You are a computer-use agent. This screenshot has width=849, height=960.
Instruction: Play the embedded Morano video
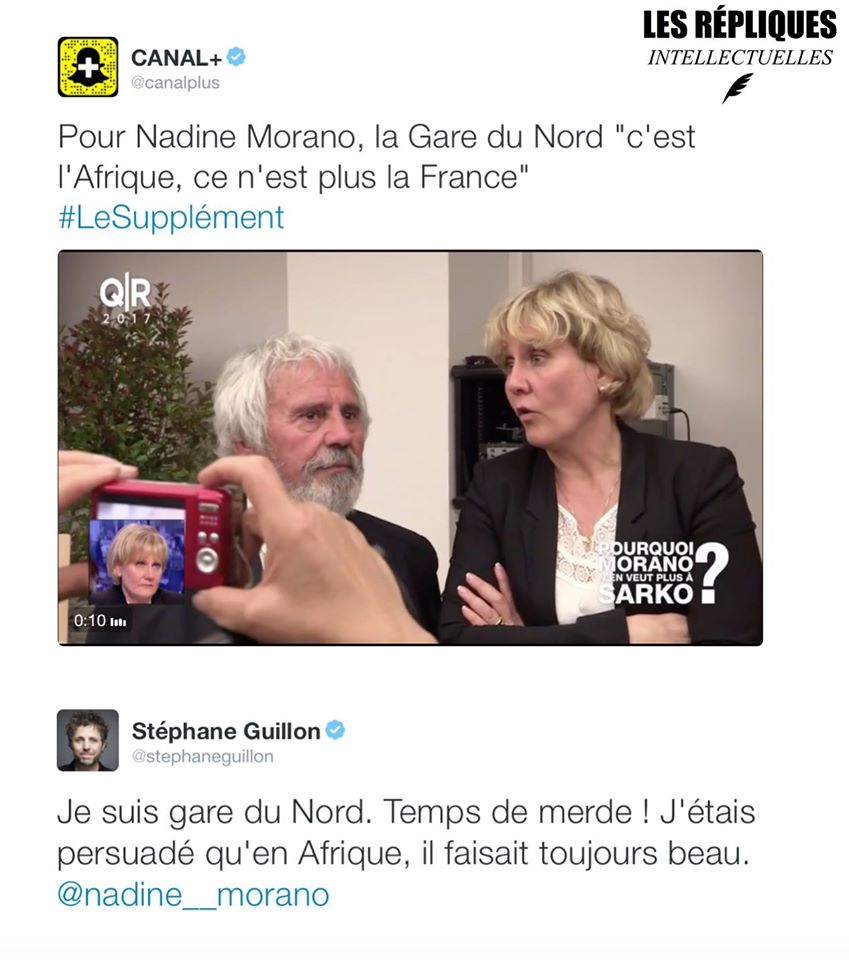coord(410,448)
